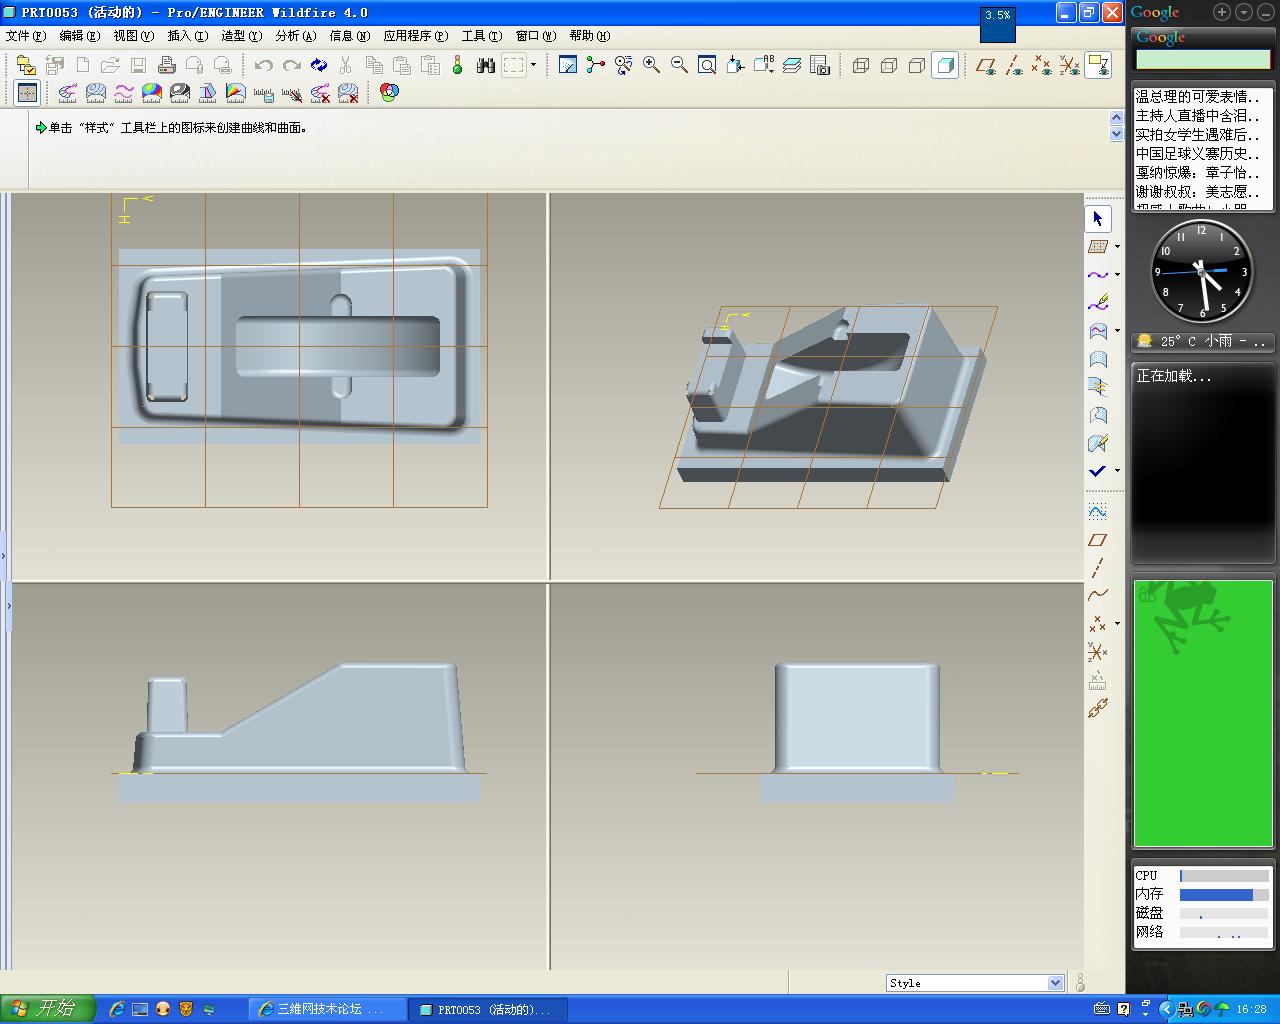
Task: Click the Refit view icon
Action: [x=707, y=65]
